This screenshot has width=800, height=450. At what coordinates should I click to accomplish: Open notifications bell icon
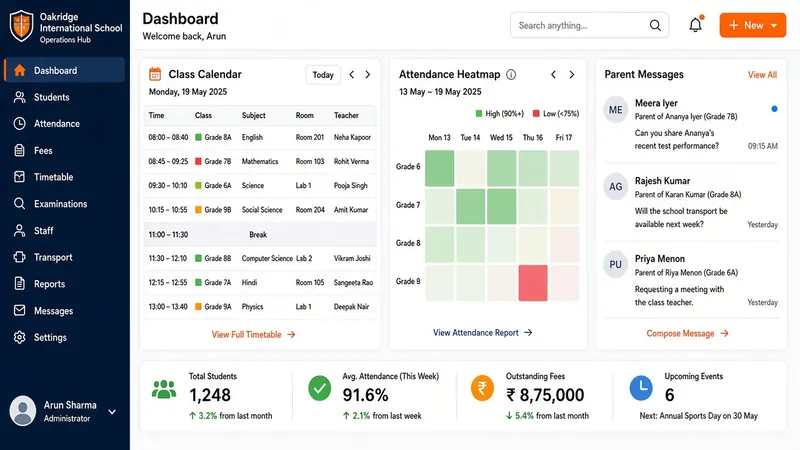(695, 25)
